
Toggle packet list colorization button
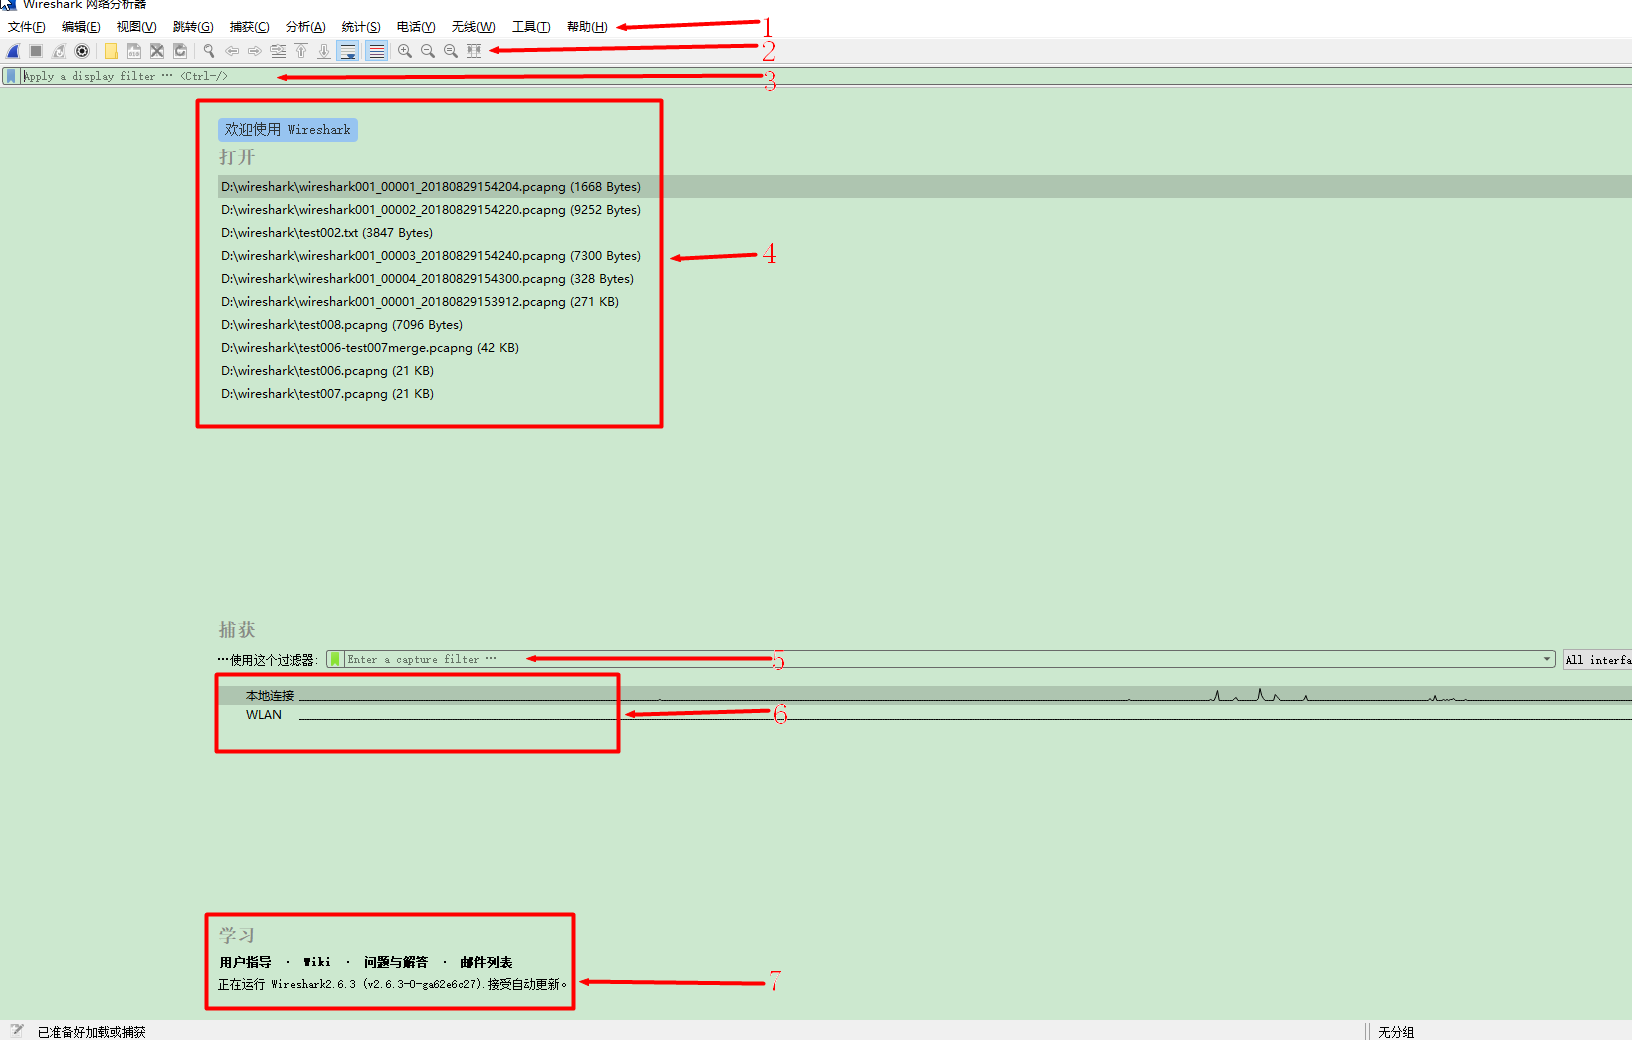click(x=376, y=51)
